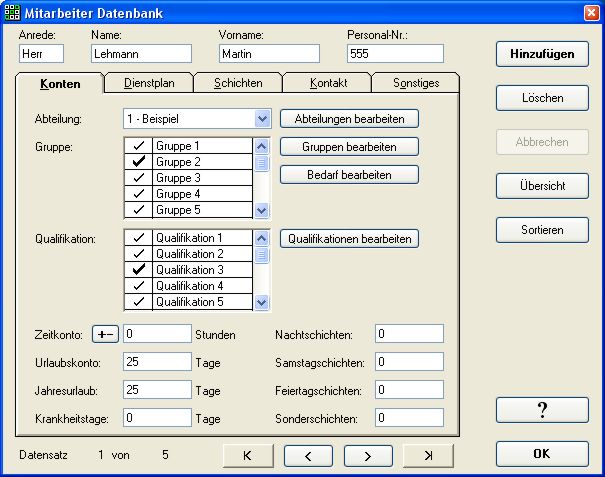Click Abteilungen bearbeiten button
Viewport: 605px width, 477px height.
(349, 118)
